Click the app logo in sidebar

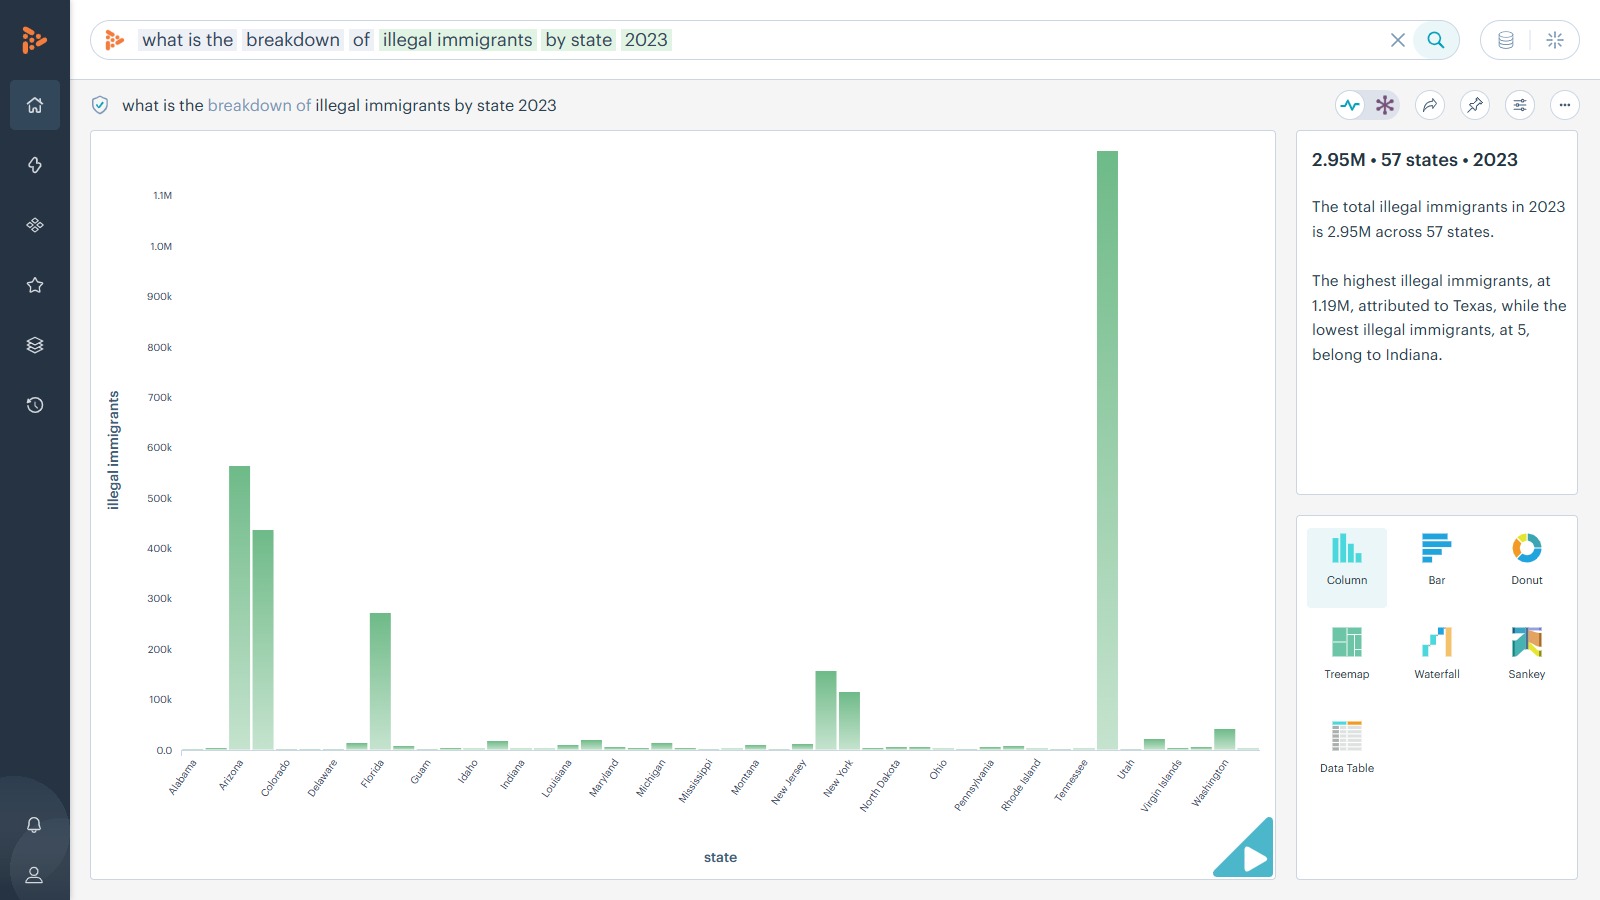pyautogui.click(x=34, y=40)
